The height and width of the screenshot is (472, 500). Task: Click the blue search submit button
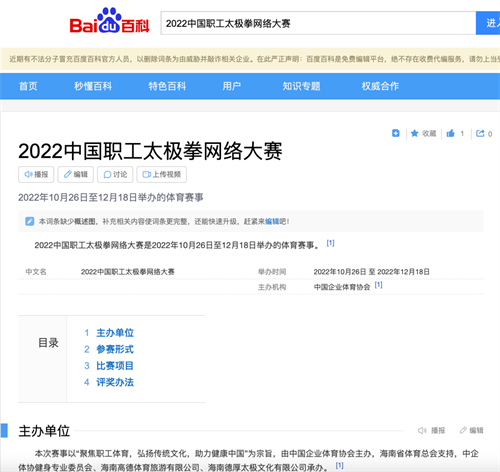click(488, 23)
